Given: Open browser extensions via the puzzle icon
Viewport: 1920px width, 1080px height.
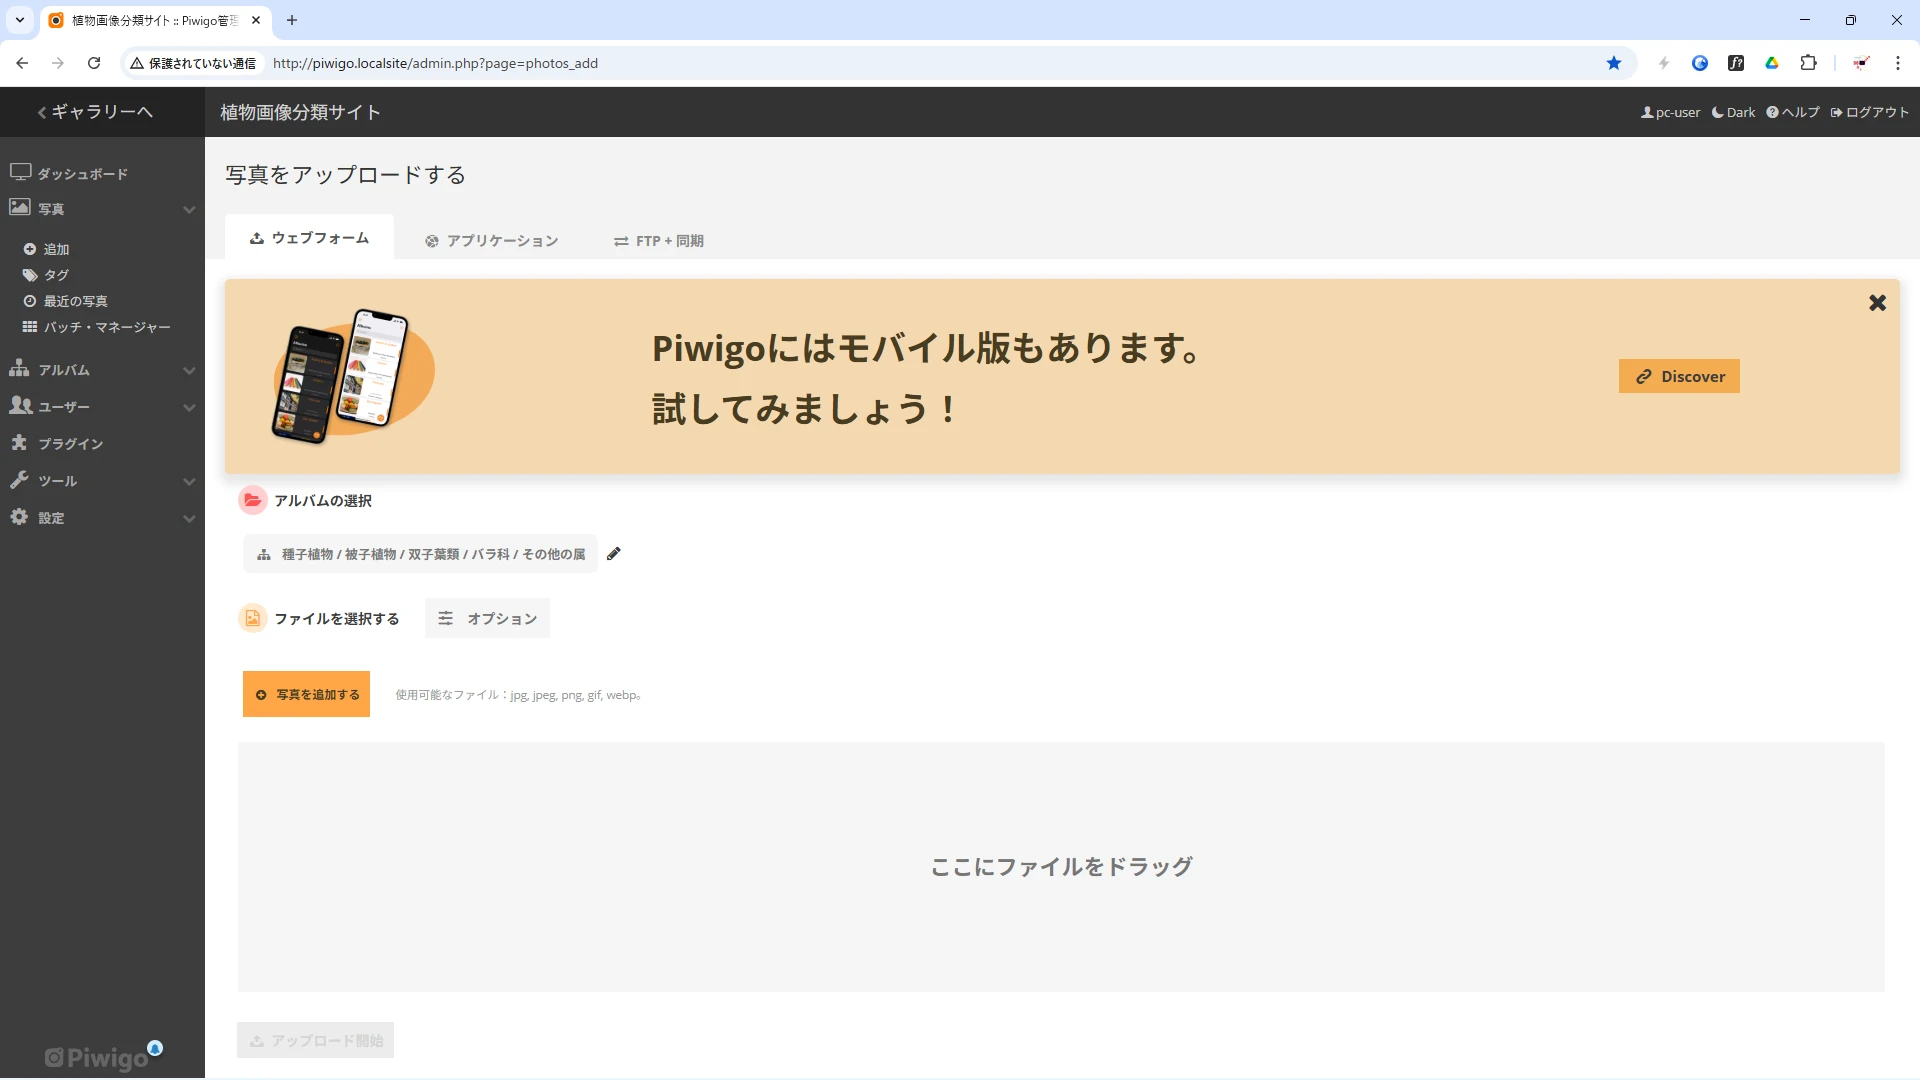Looking at the screenshot, I should tap(1809, 63).
